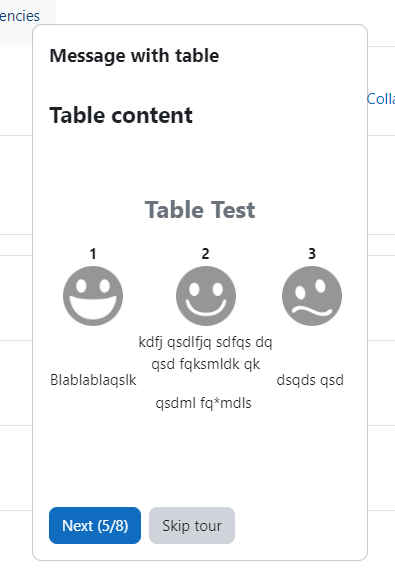The image size is (395, 583).
Task: Click the 'qsd fqksmldk qk' text line
Action: click(x=205, y=364)
